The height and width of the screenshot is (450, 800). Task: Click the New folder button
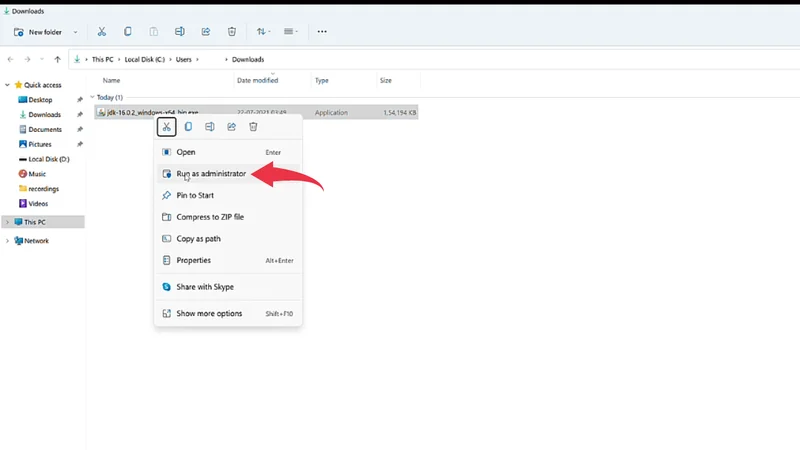40,31
